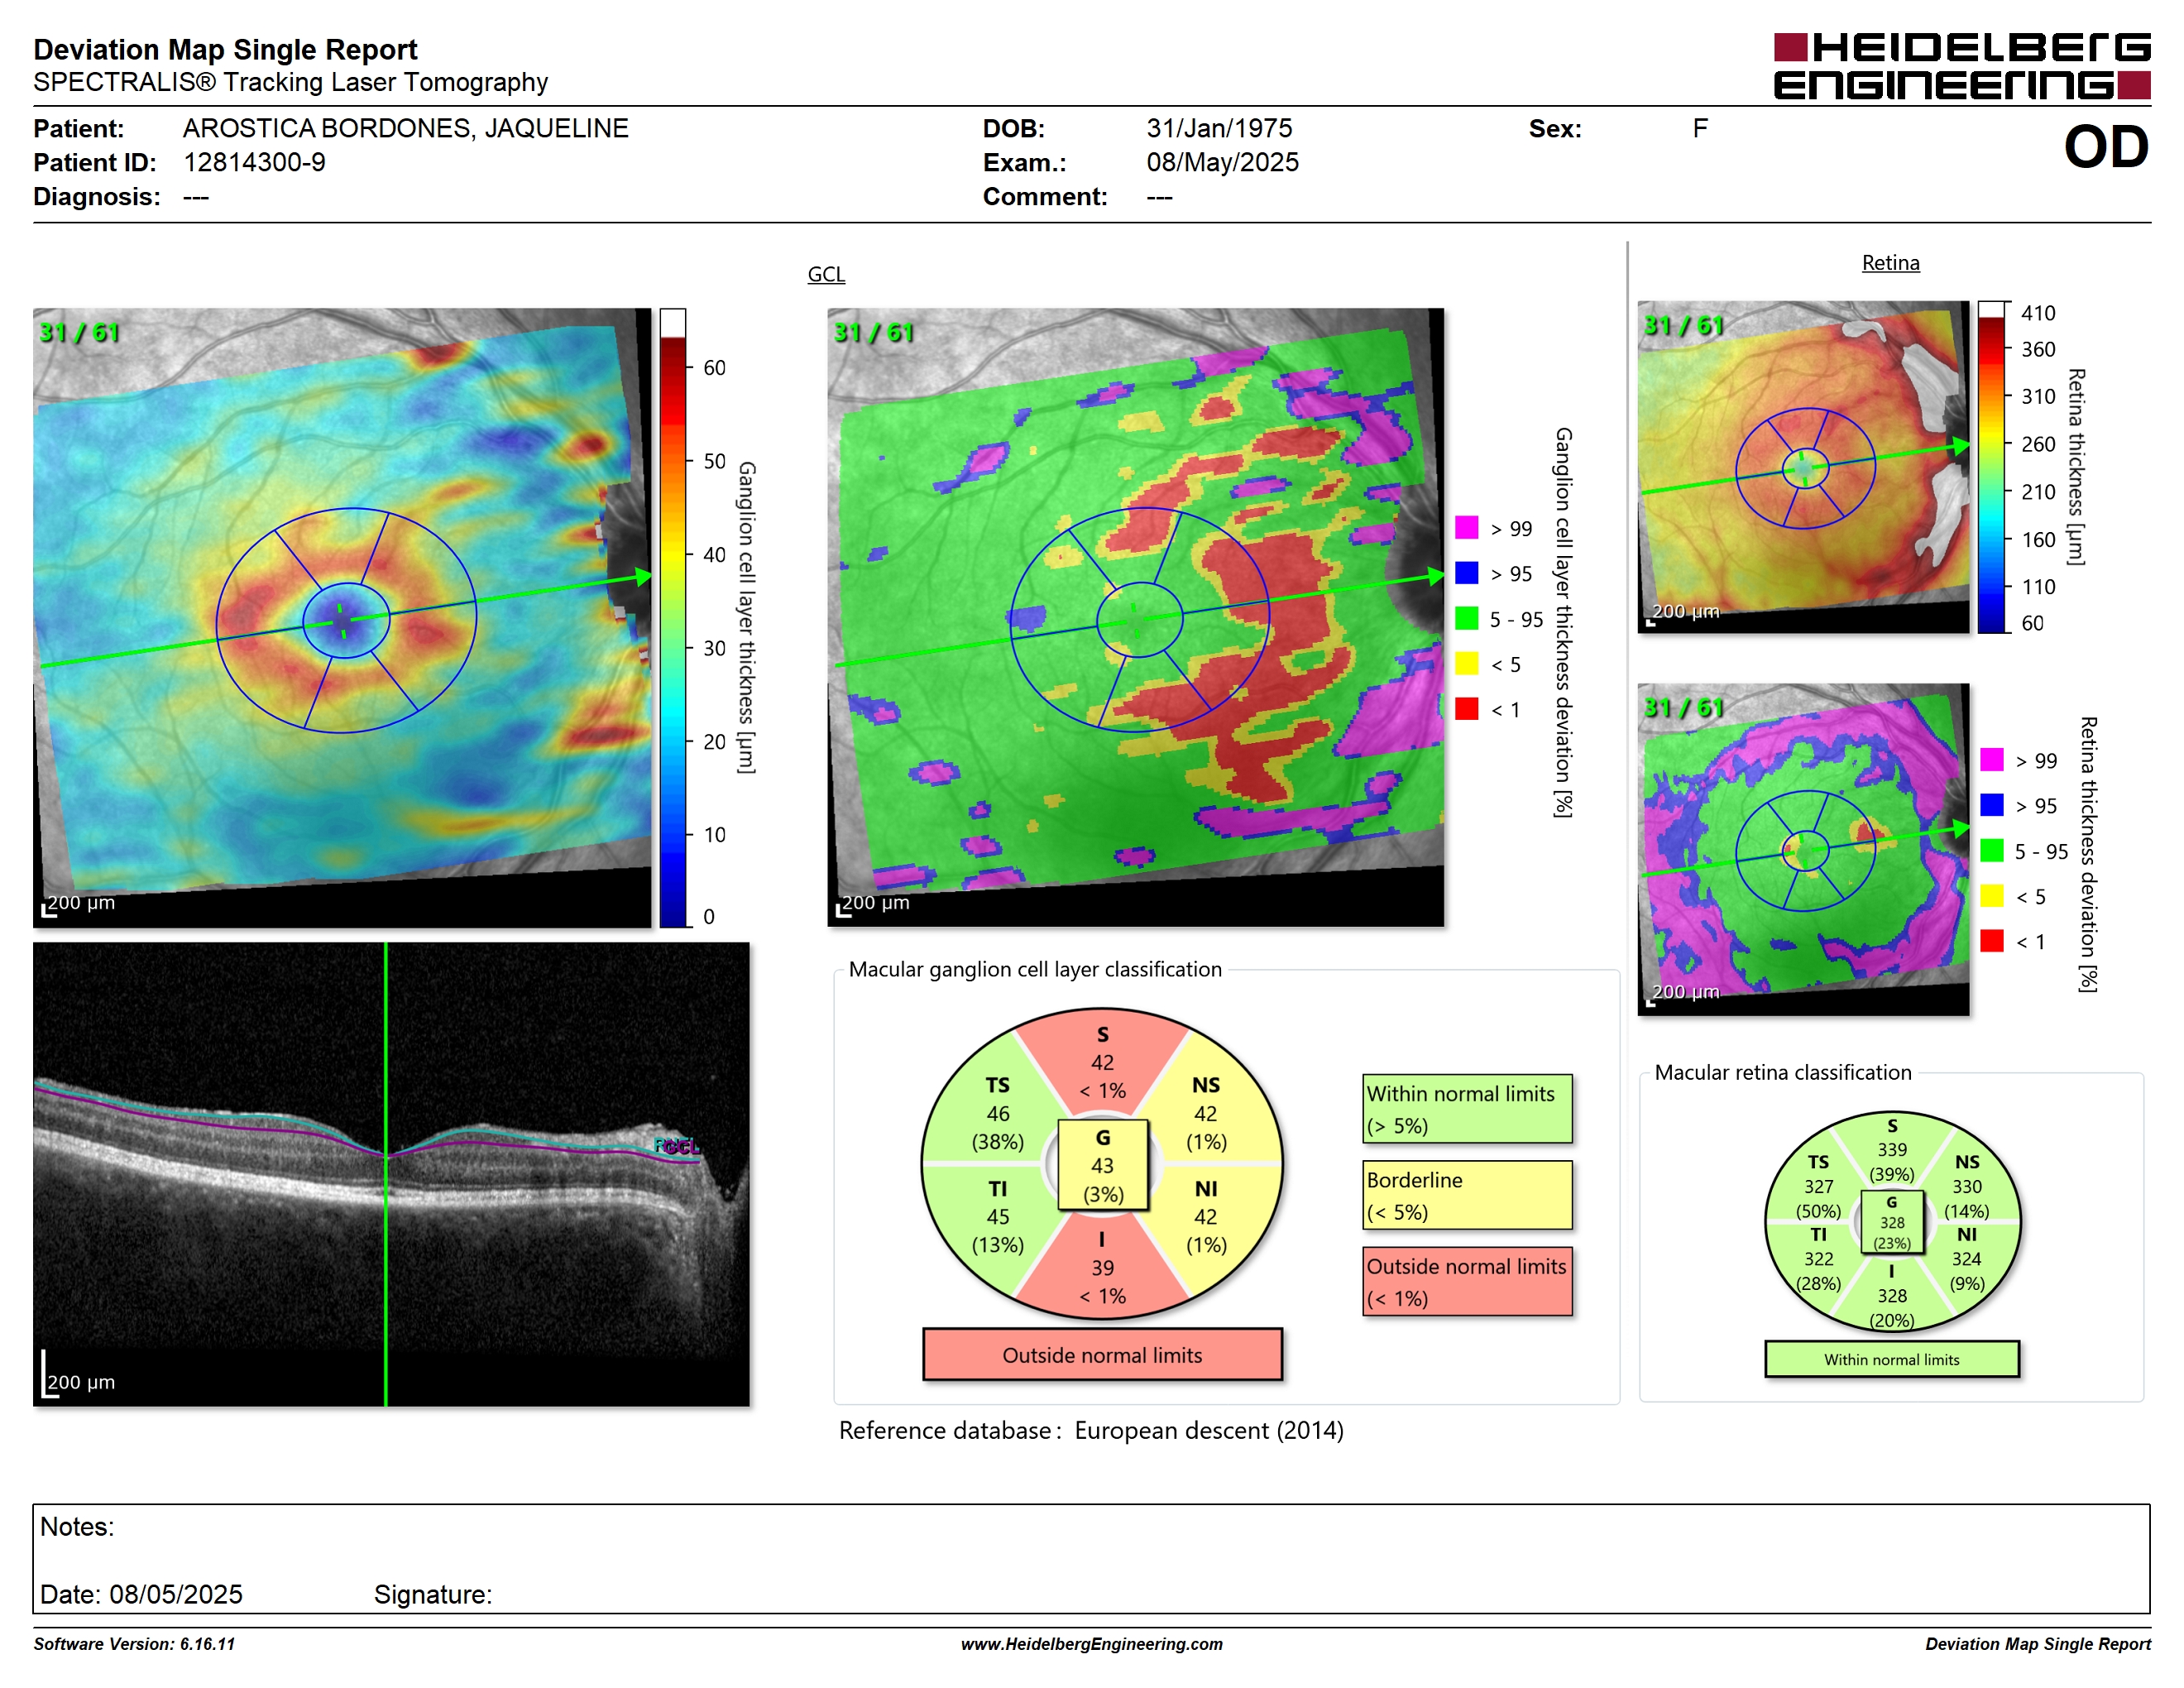Click the retina G center box 328 (23%)
Viewport: 2184px width, 1688px height.
point(1891,1222)
